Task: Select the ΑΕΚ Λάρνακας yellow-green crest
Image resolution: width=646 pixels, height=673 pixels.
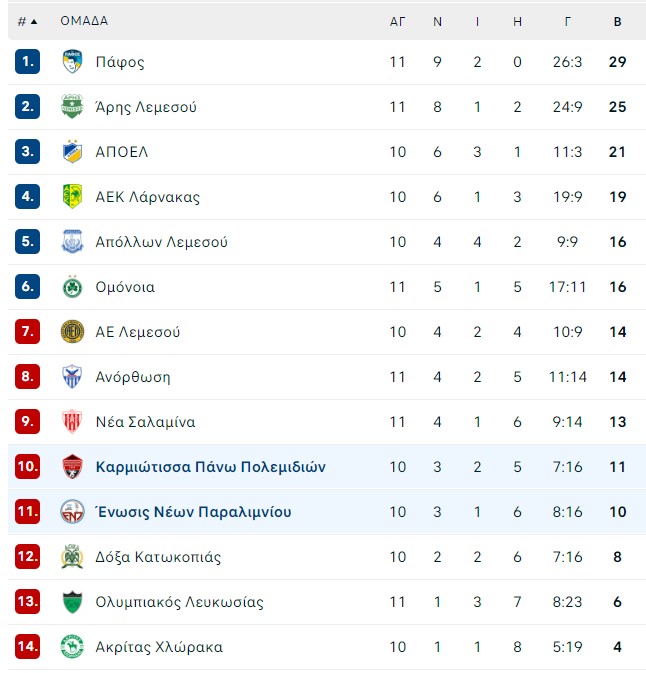Action: tap(72, 197)
